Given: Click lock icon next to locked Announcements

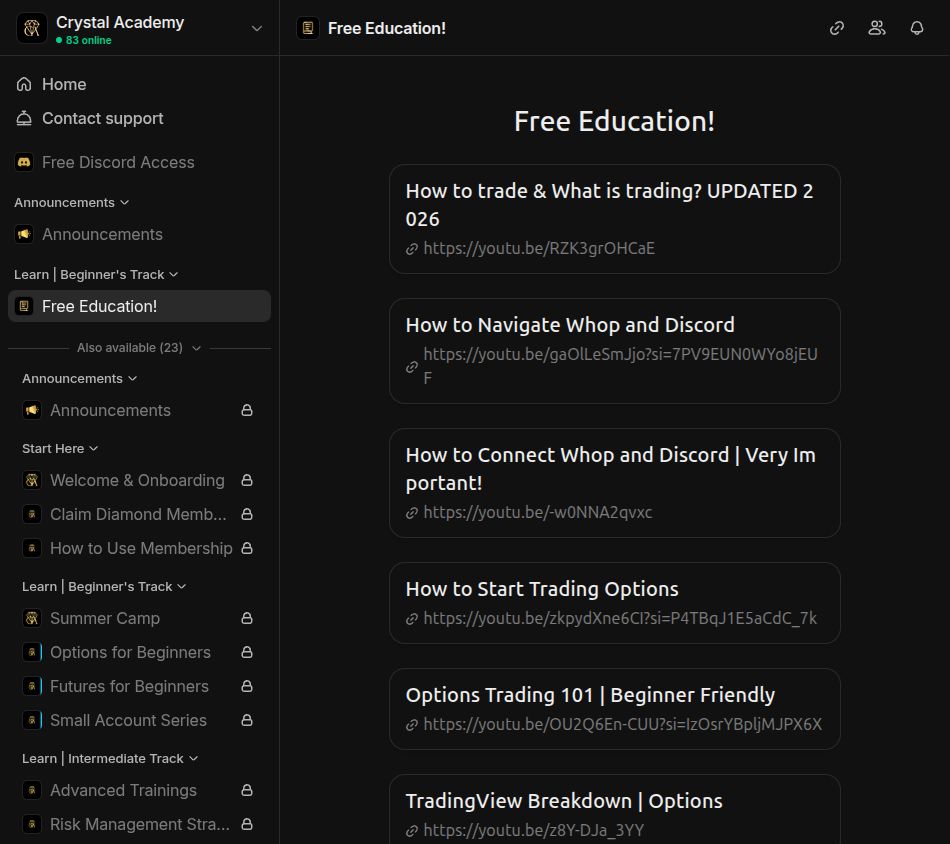Looking at the screenshot, I should coord(247,410).
